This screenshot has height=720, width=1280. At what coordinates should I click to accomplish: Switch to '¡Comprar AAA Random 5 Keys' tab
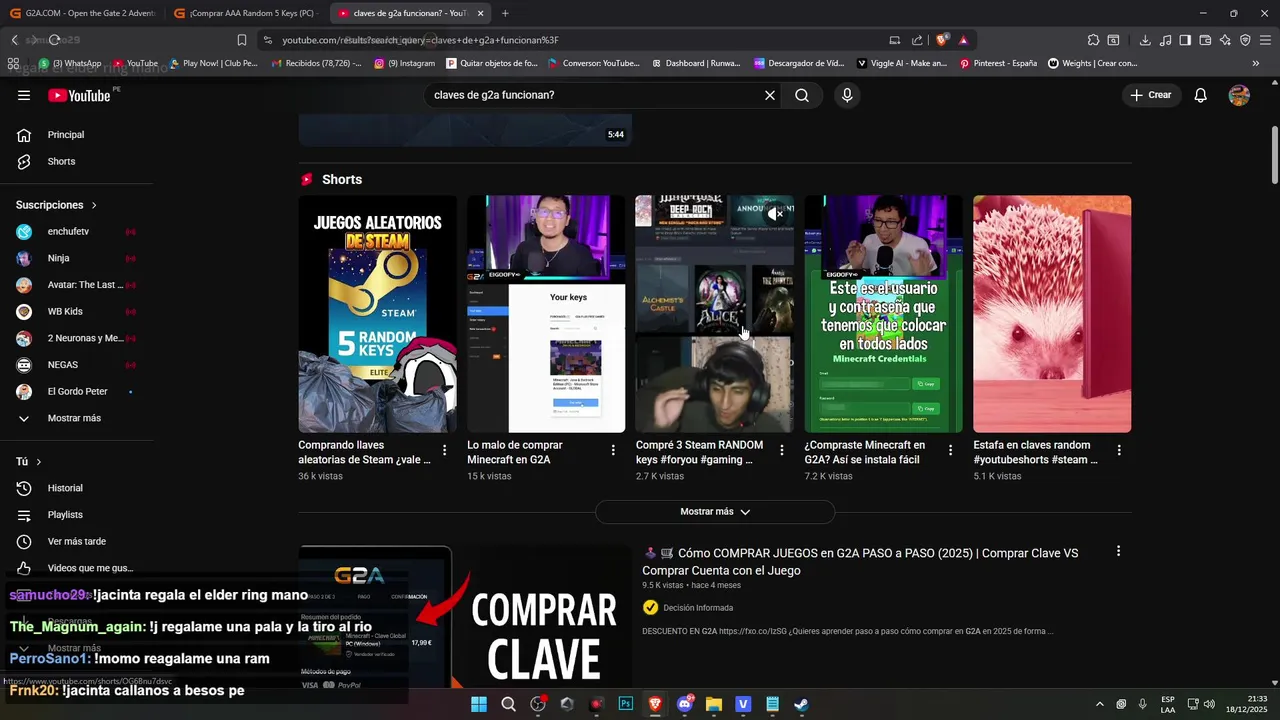[x=247, y=13]
